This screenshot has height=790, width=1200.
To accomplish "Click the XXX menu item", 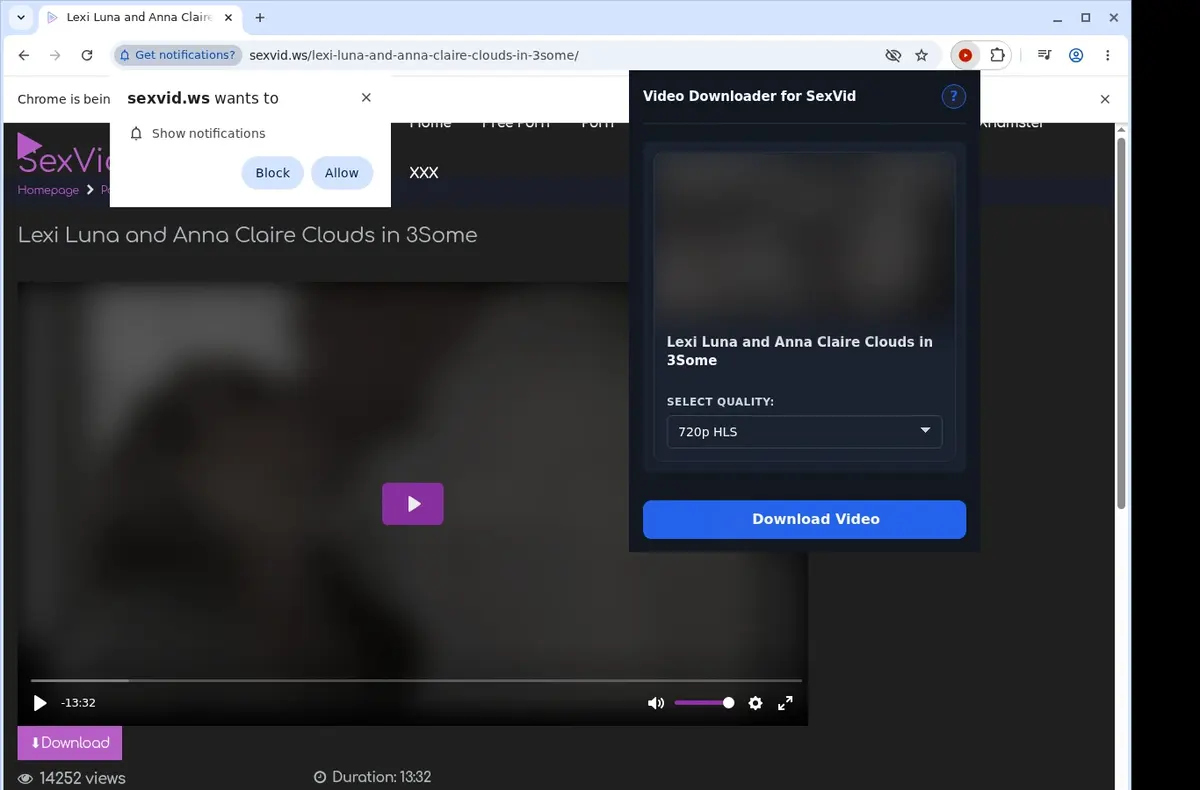I will coord(424,173).
